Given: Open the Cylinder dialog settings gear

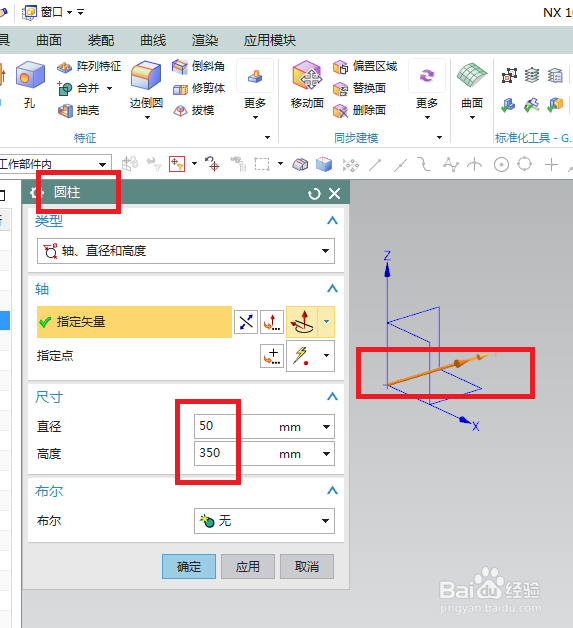Looking at the screenshot, I should (37, 193).
